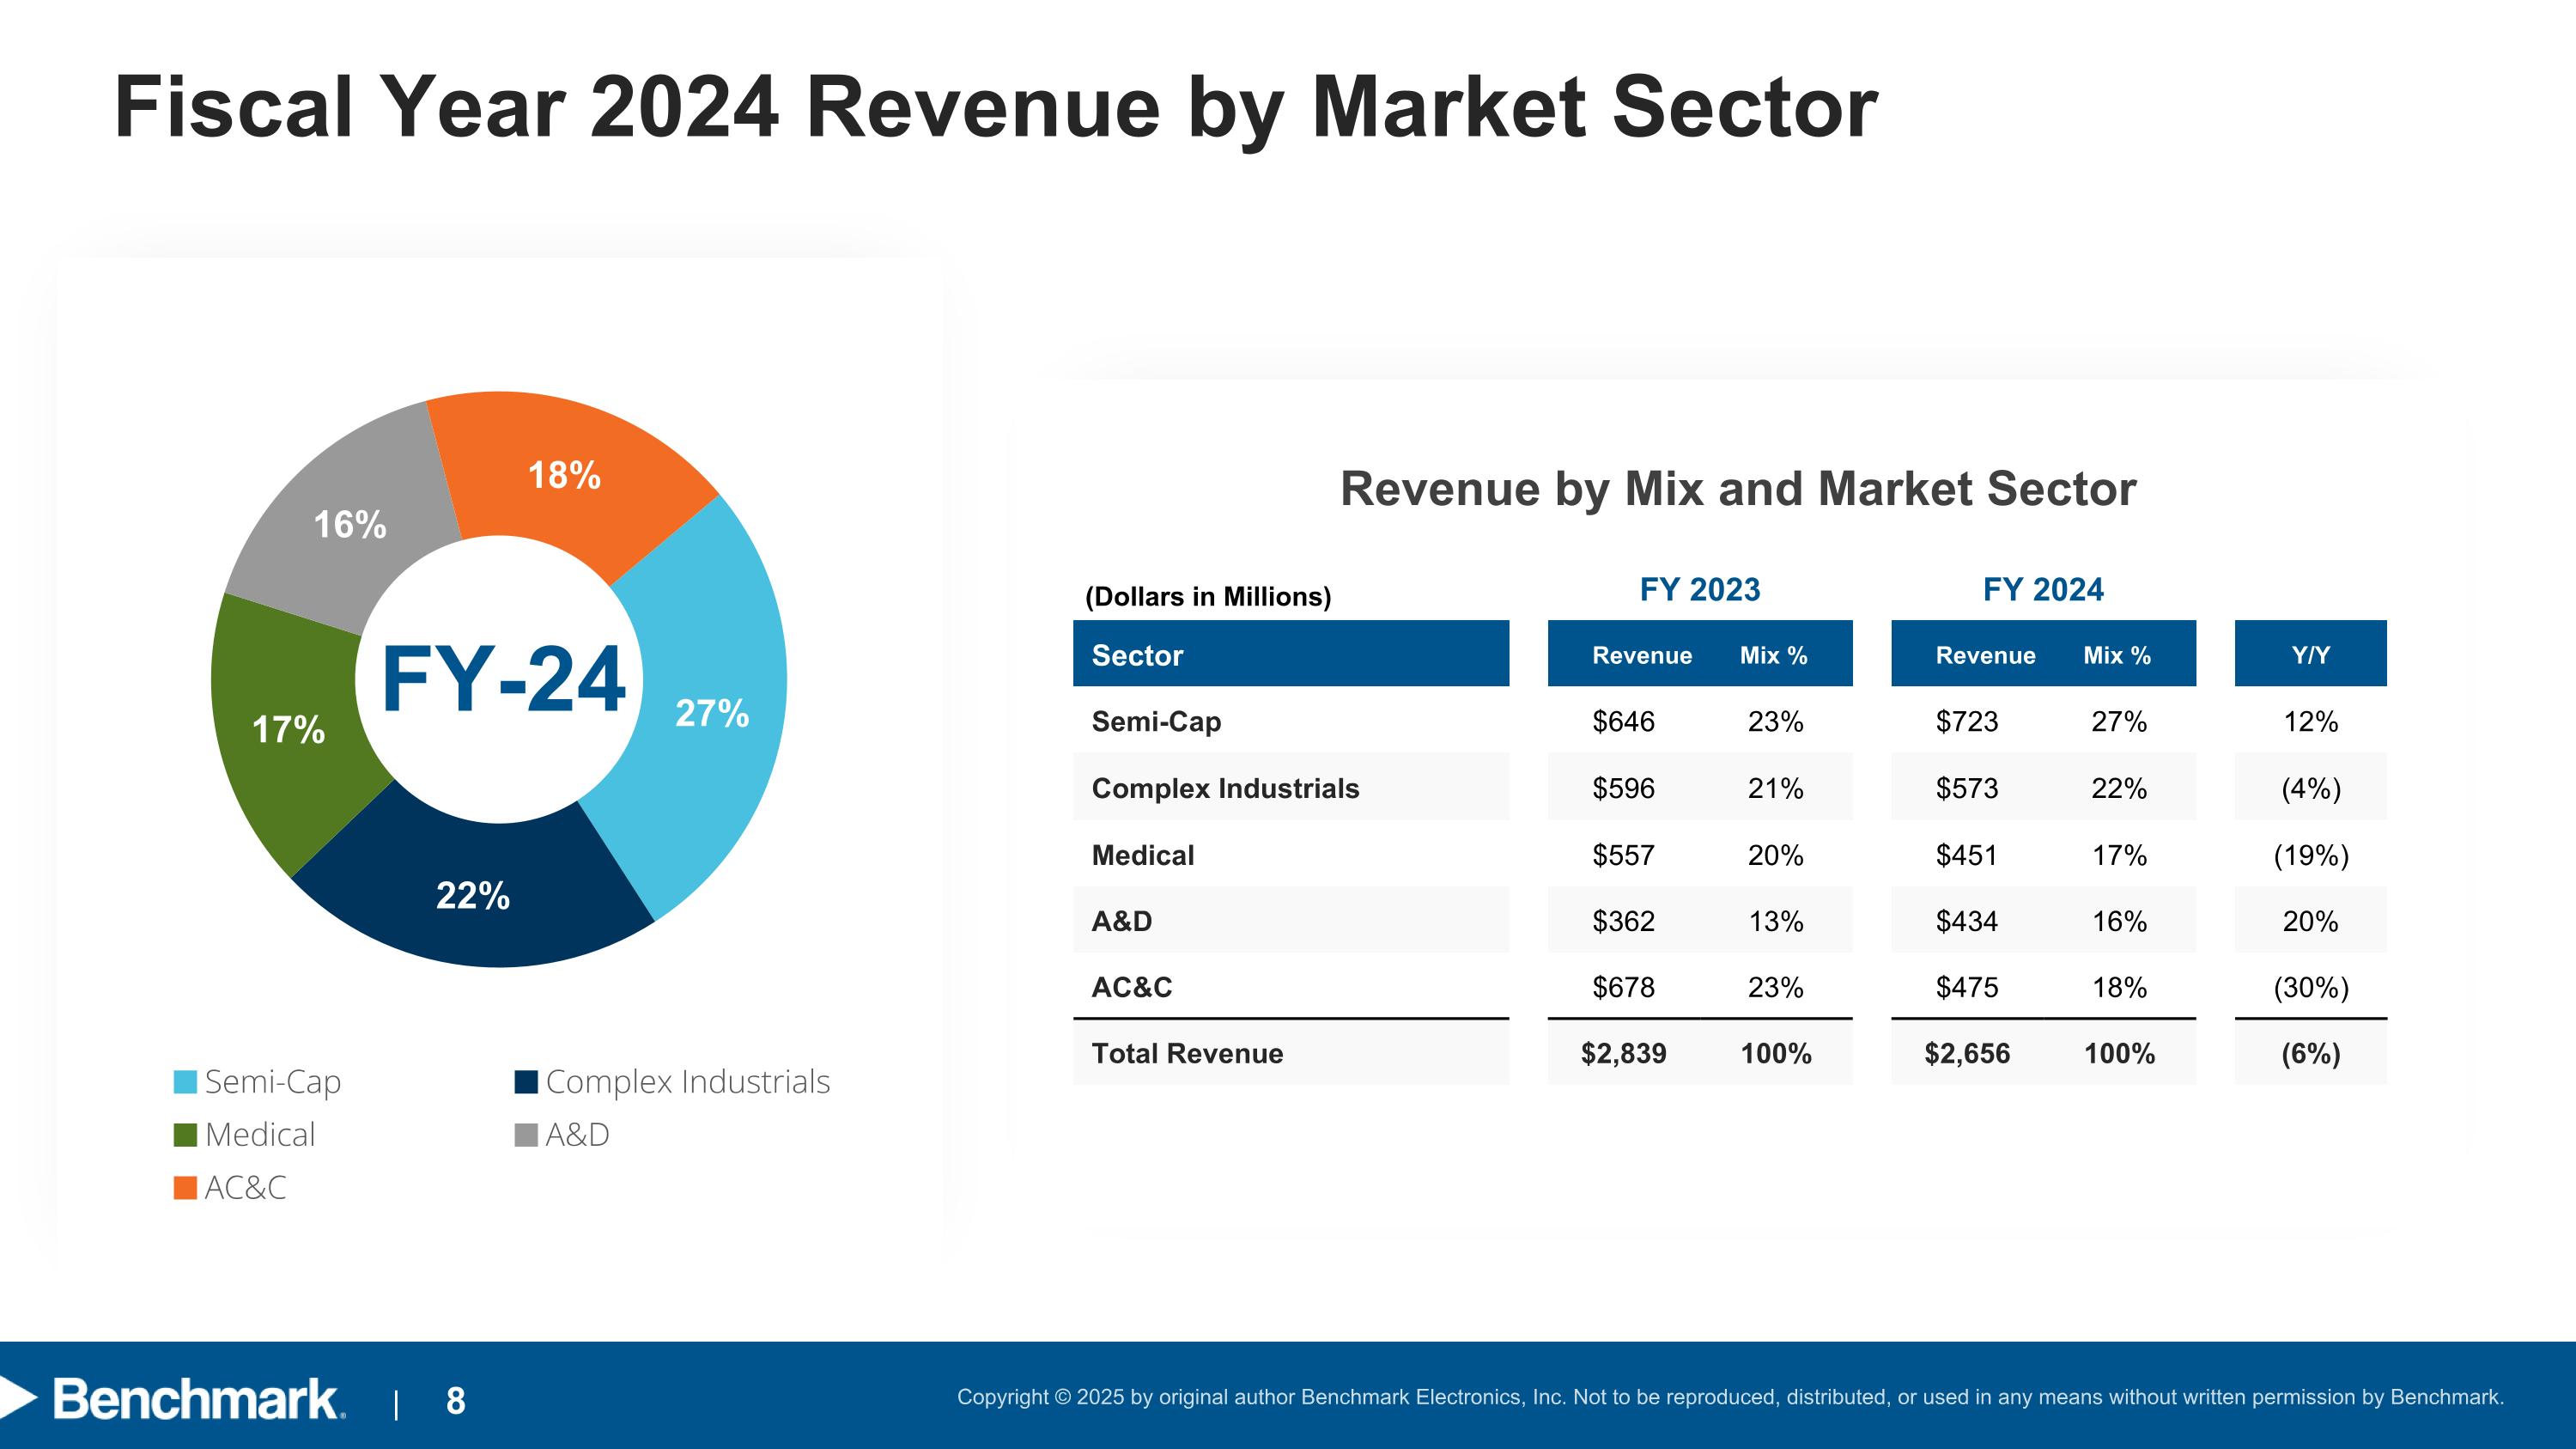Select the 27% light blue donut segment
Image resolution: width=2576 pixels, height=1449 pixels.
tap(711, 713)
